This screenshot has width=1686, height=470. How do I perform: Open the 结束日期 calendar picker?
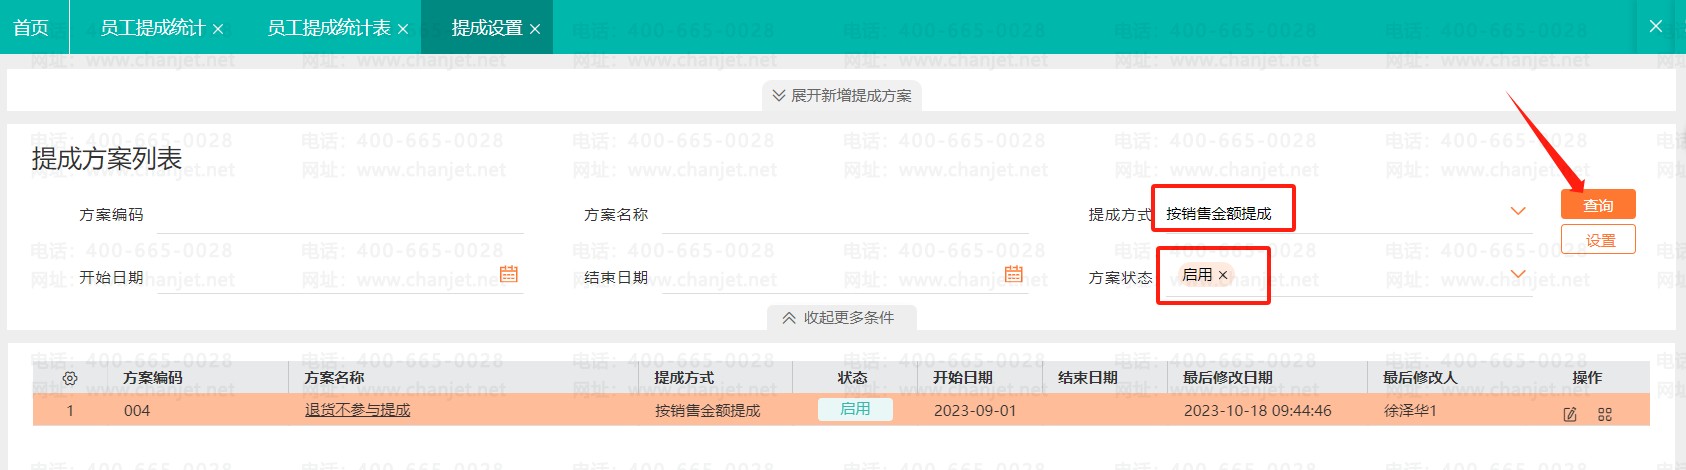coord(1013,274)
